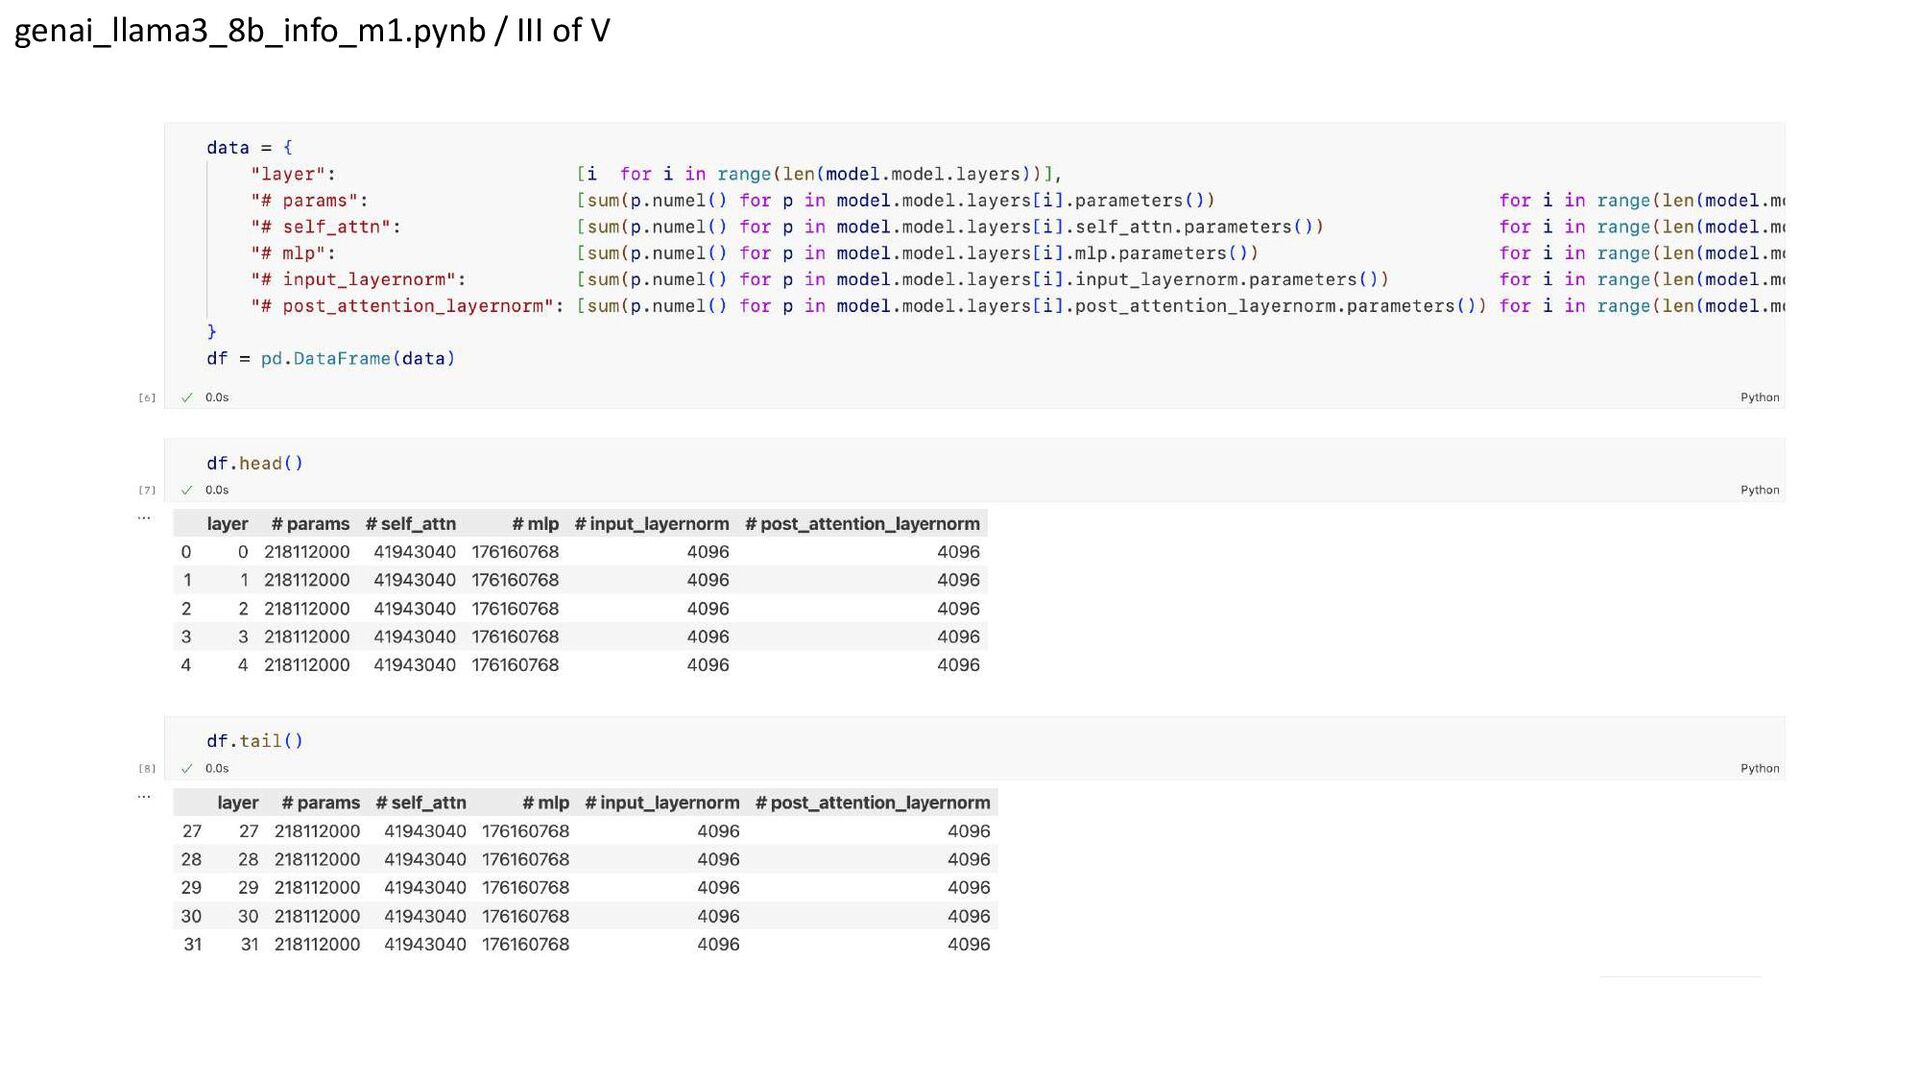Click 218112000 params value in row 27
Image resolution: width=1920 pixels, height=1080 pixels.
317,831
